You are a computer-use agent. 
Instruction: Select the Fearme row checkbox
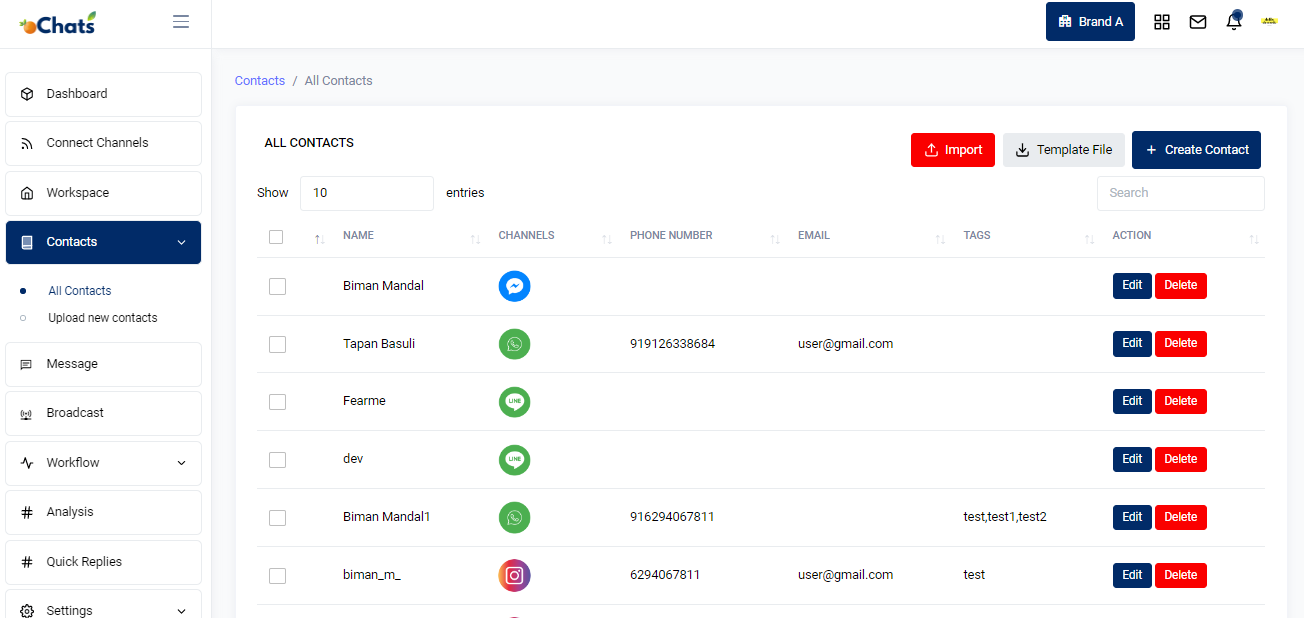pyautogui.click(x=277, y=401)
